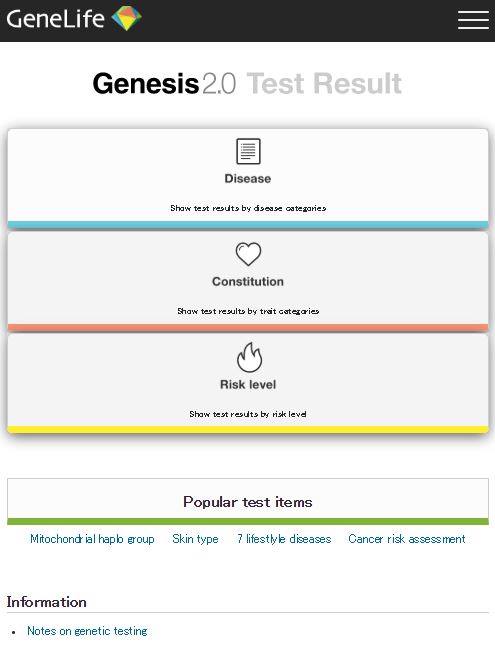Open Cancer risk assessment link
The height and width of the screenshot is (650, 495).
[407, 539]
